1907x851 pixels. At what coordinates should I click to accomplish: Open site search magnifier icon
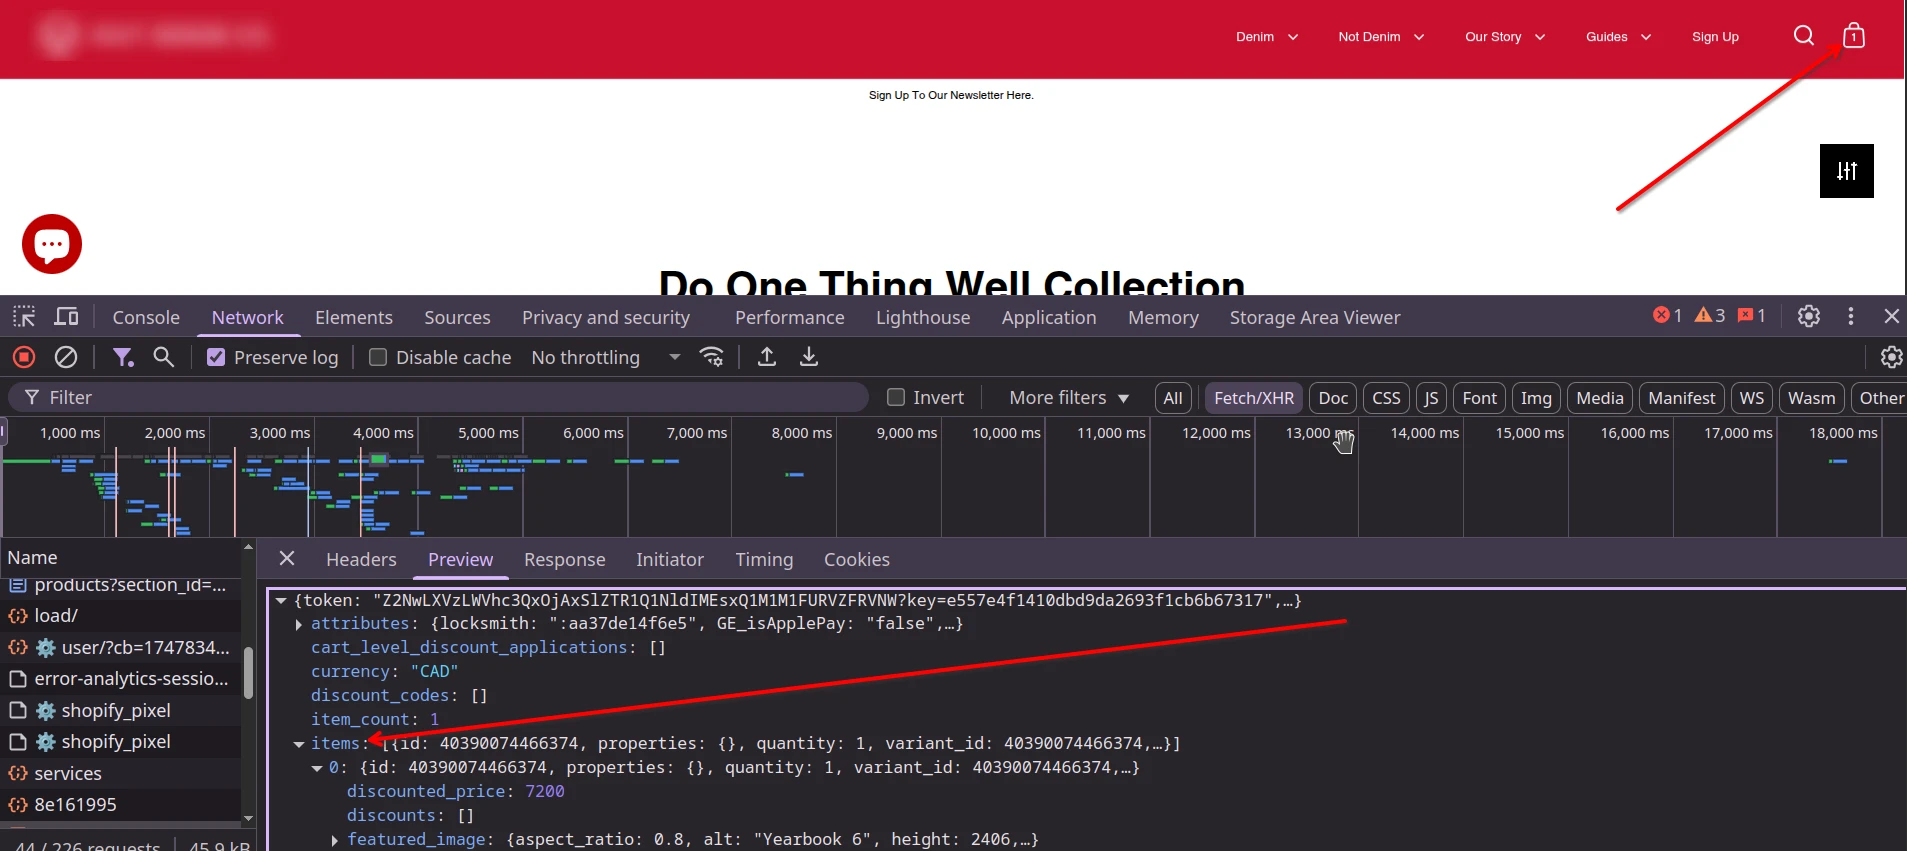pyautogui.click(x=1804, y=36)
